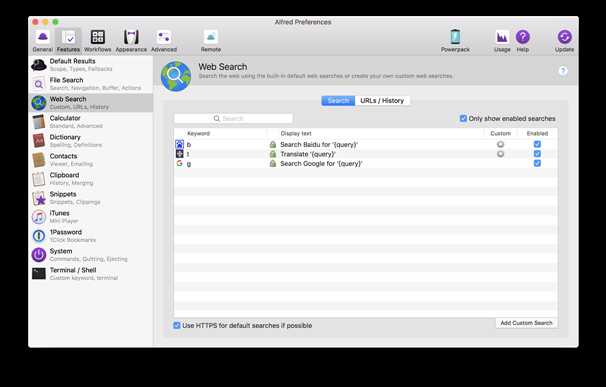Viewport: 606px width, 387px height.
Task: Open the 1Password sidebar item
Action: [x=91, y=235]
